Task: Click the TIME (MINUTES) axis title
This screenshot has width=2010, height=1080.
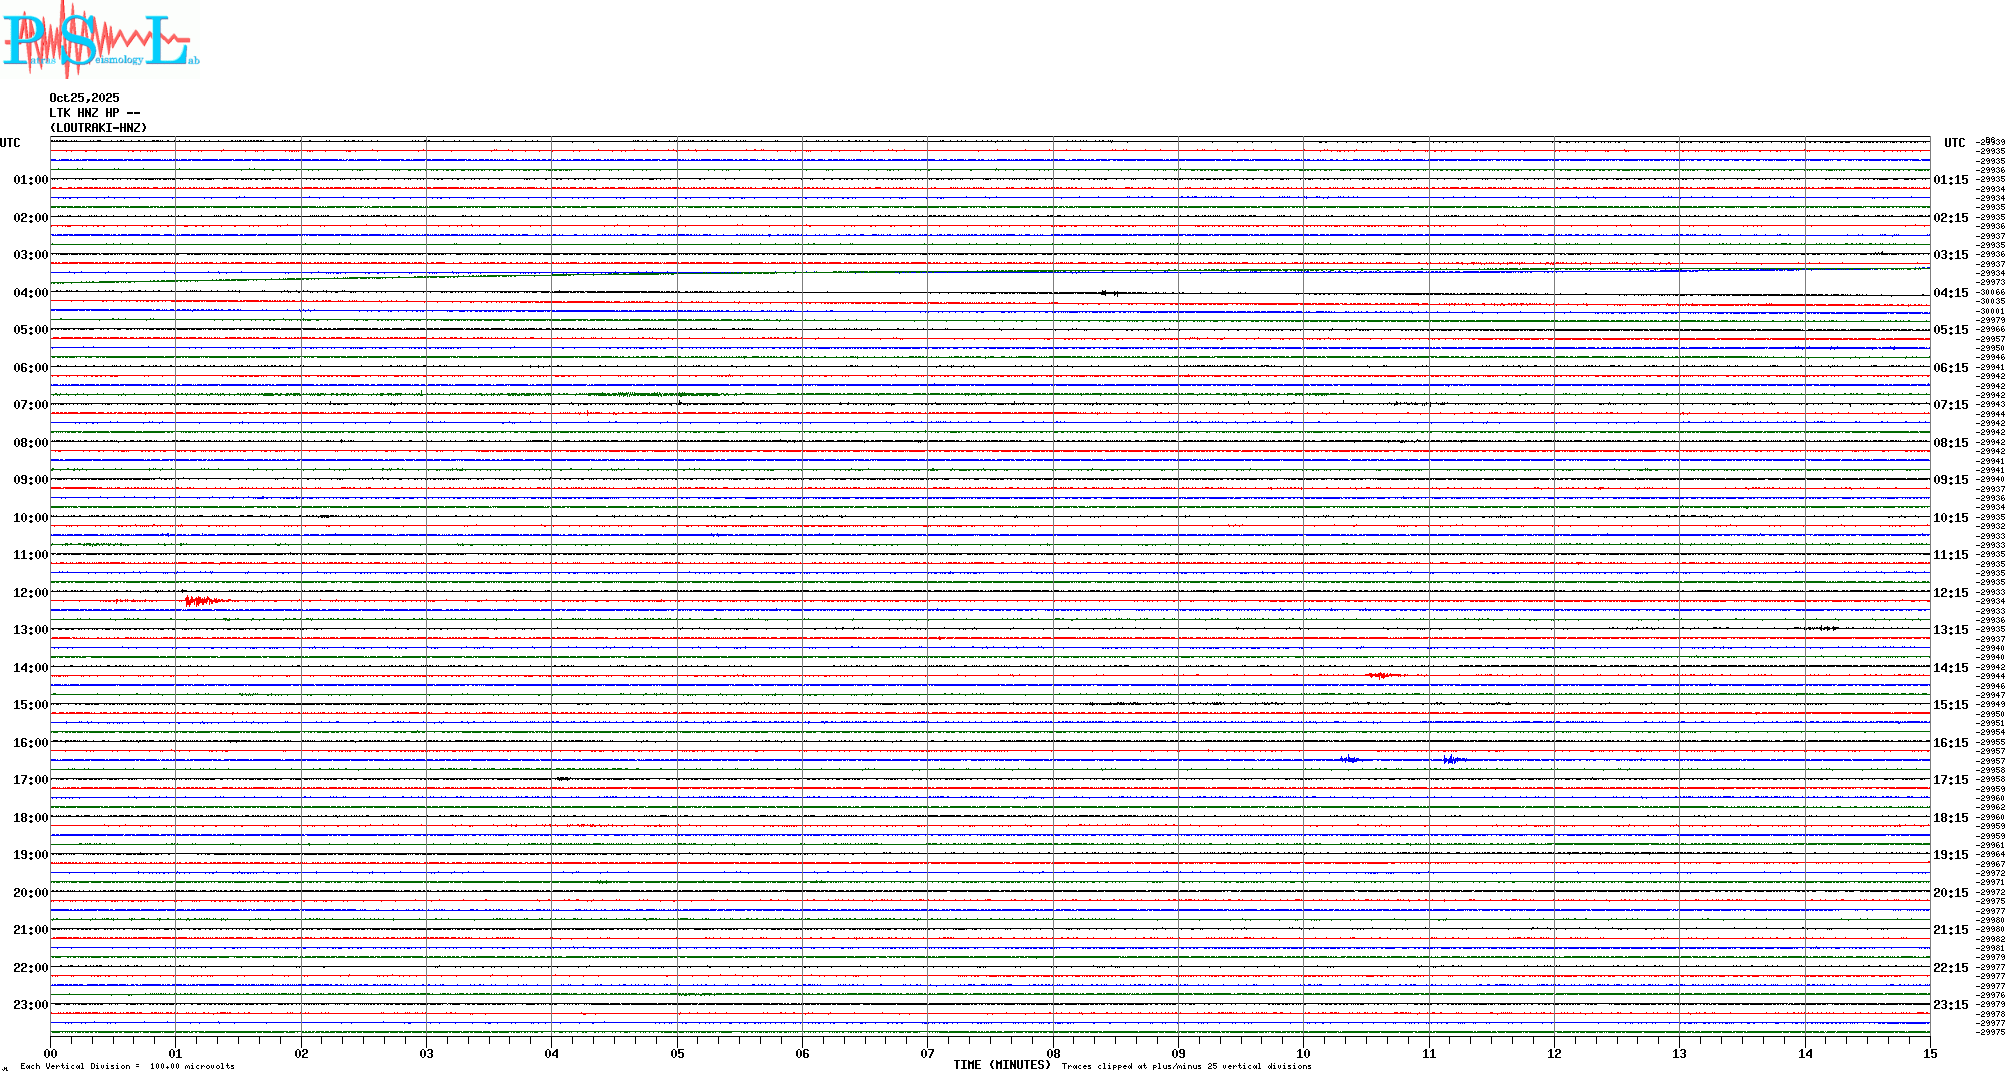Action: [1001, 1065]
